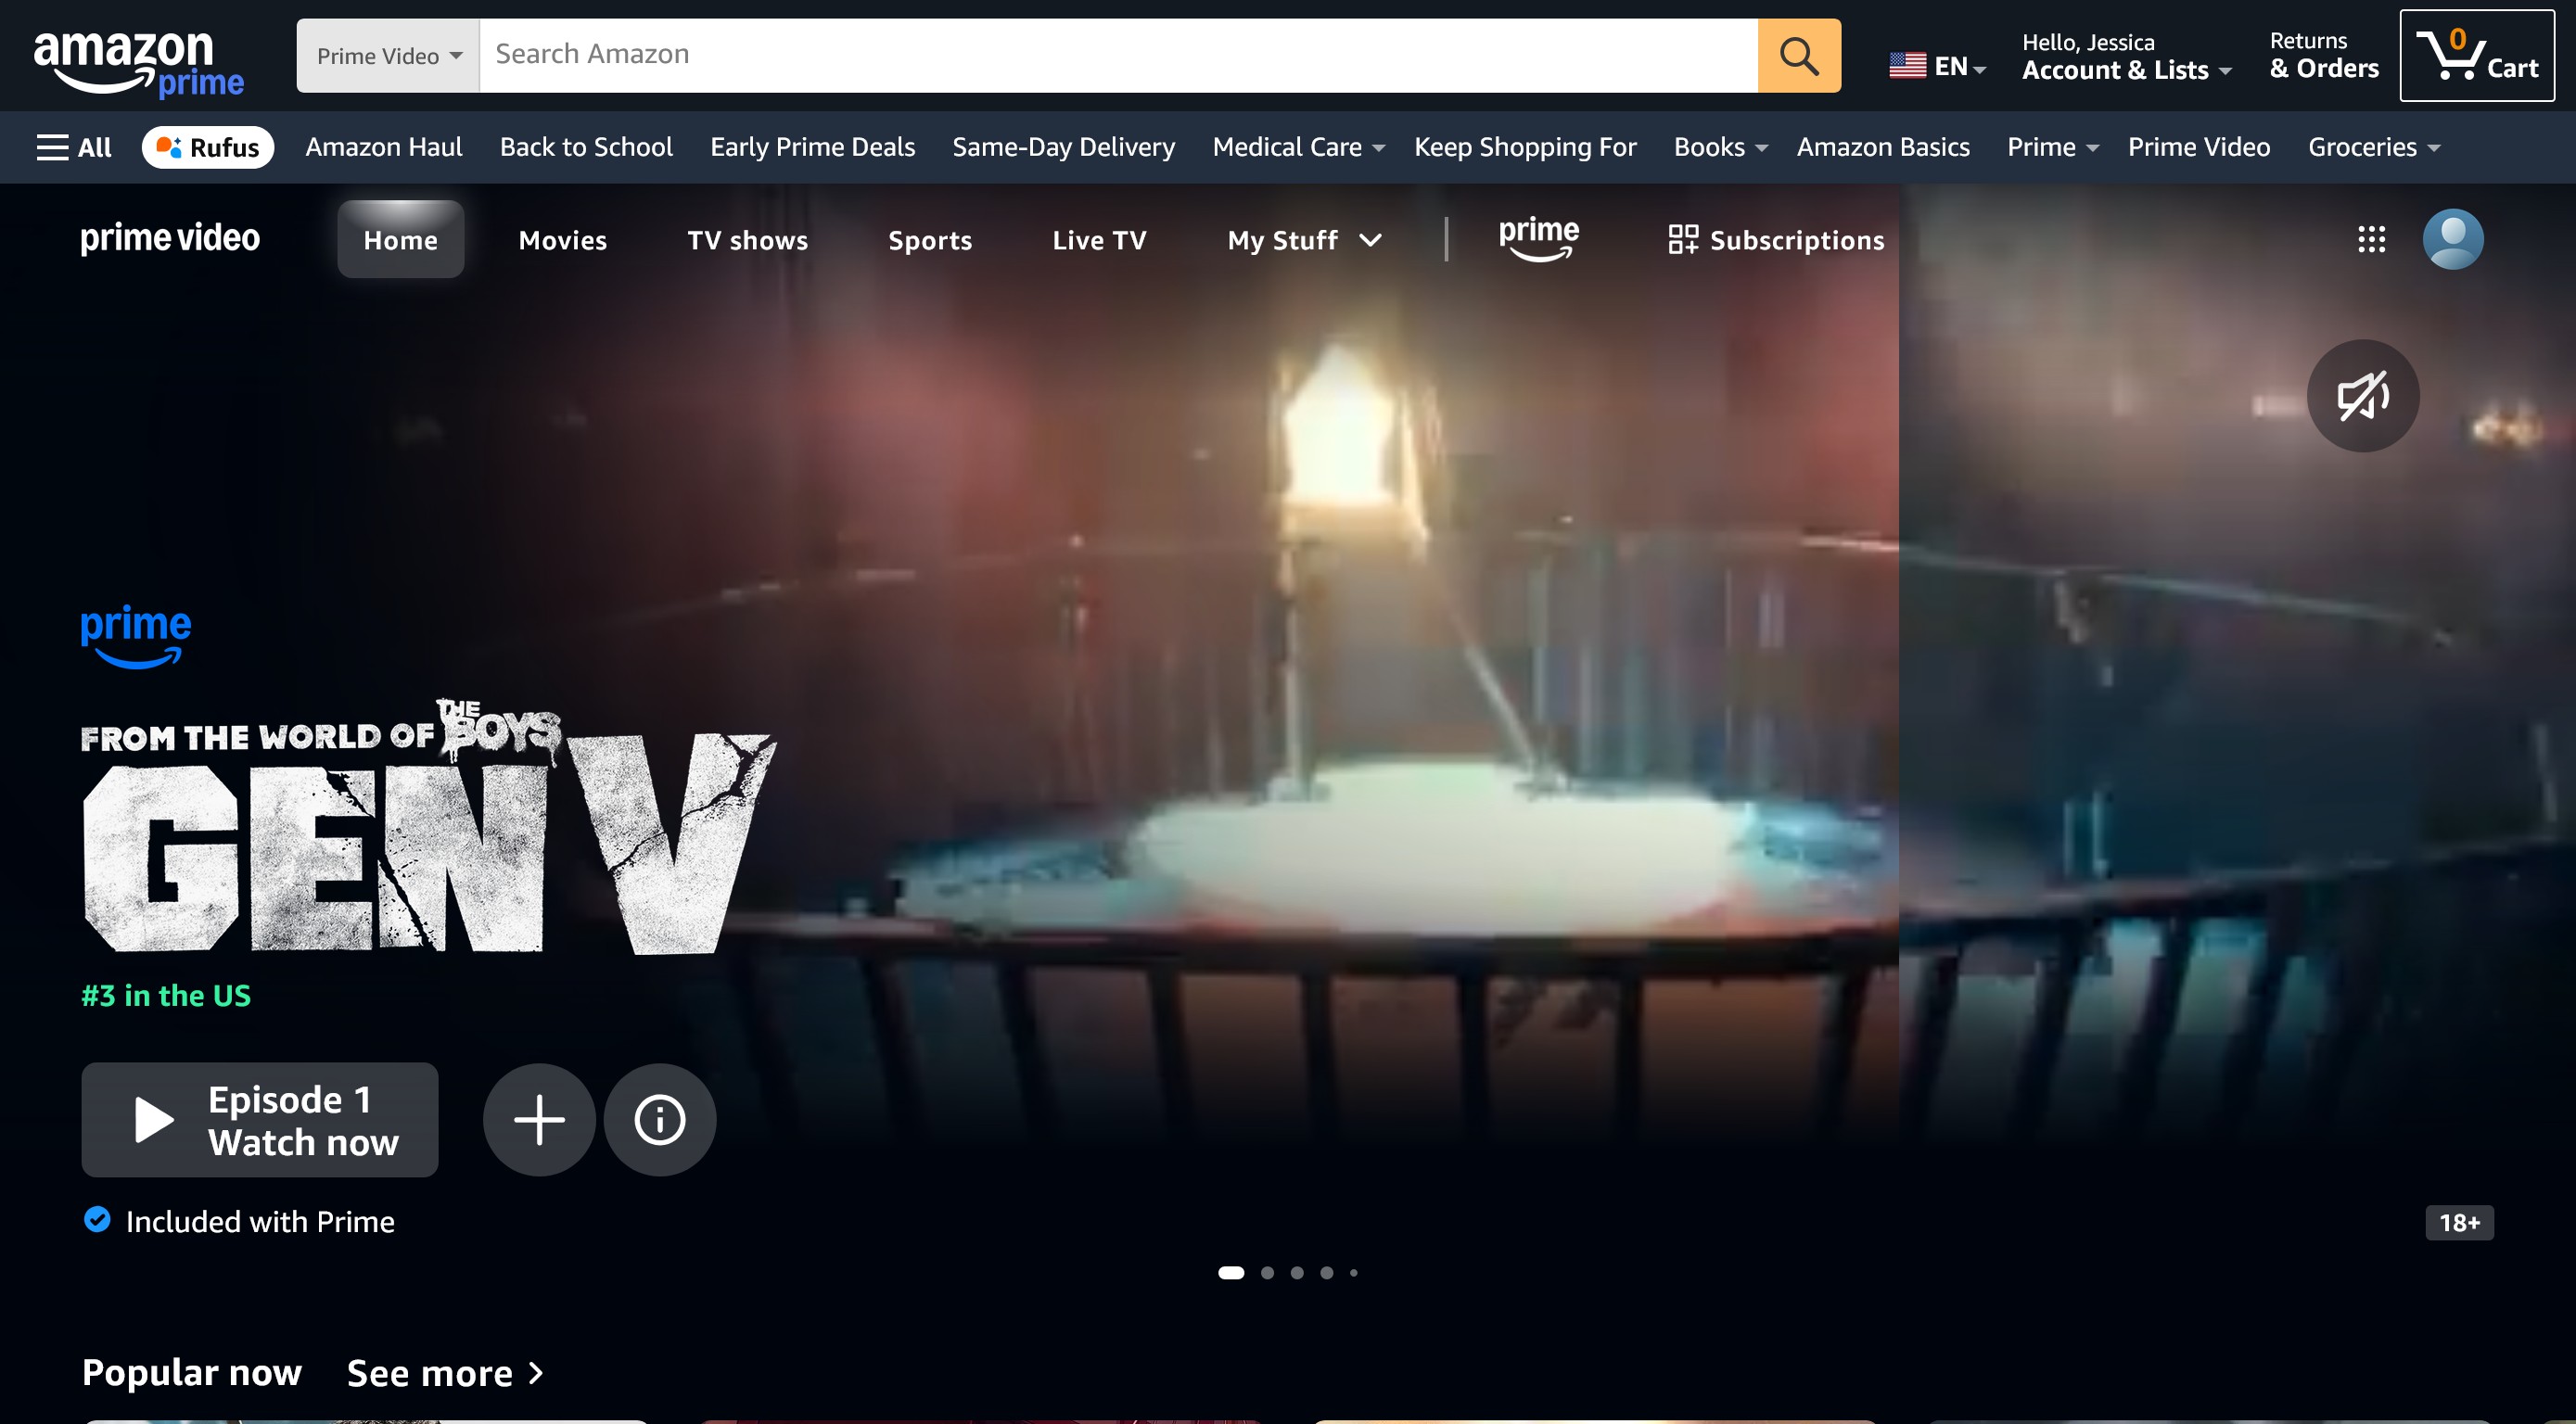Open the shopping cart icon
2576x1424 pixels.
point(2476,56)
